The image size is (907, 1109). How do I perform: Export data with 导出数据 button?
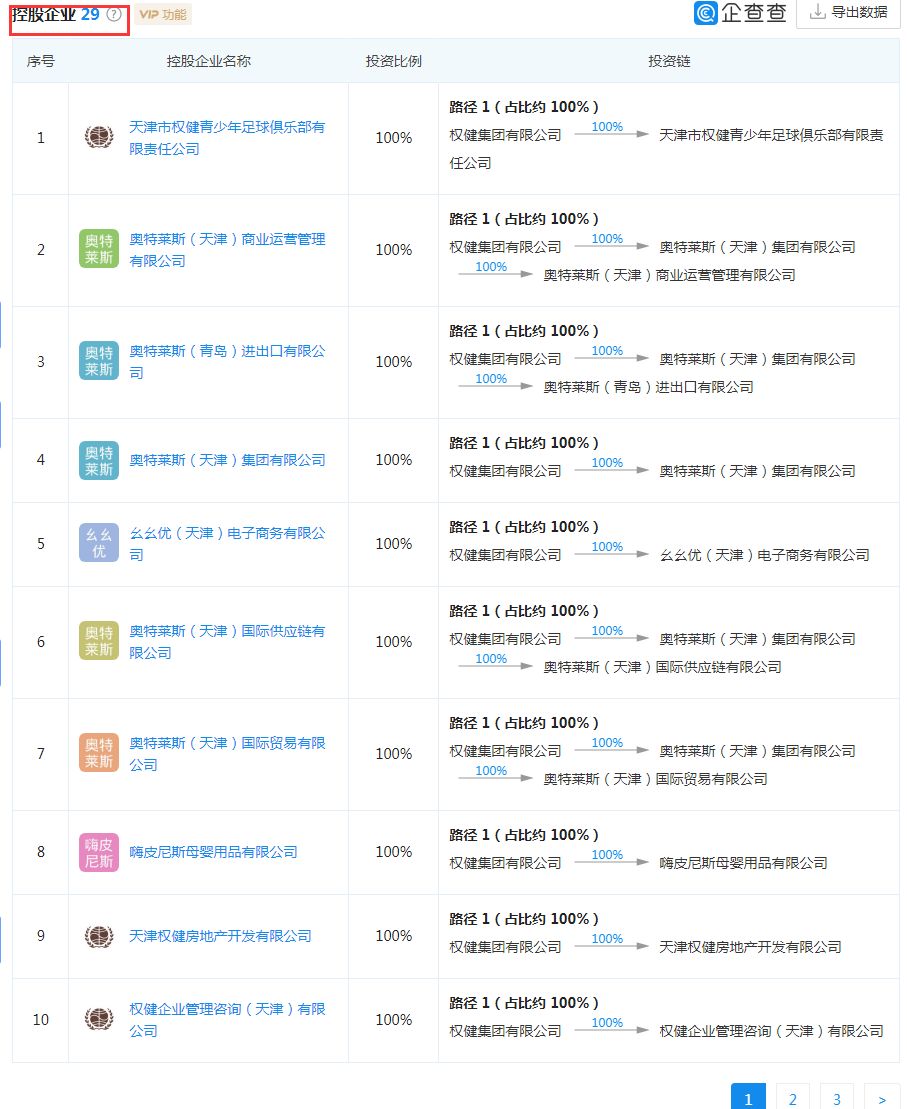tap(848, 12)
